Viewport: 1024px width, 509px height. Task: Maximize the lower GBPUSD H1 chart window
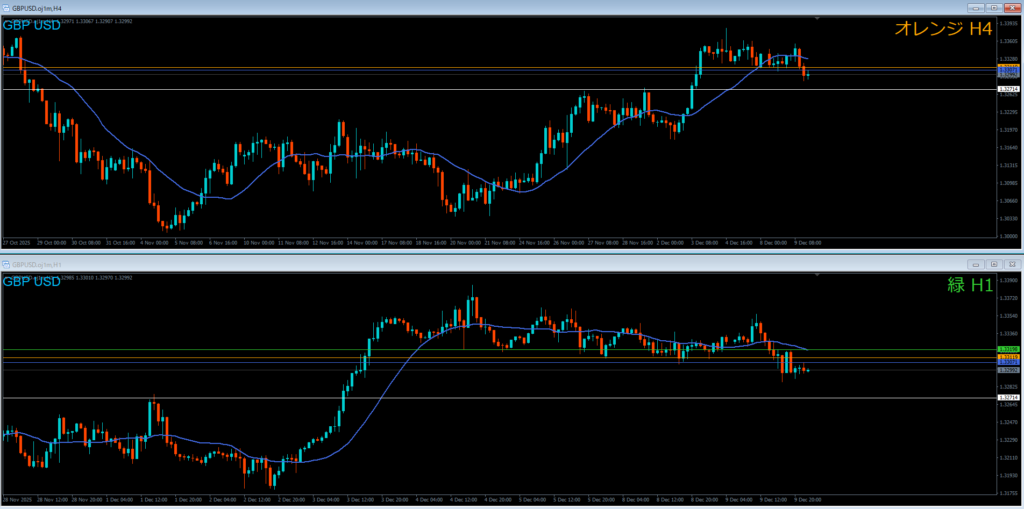[994, 264]
